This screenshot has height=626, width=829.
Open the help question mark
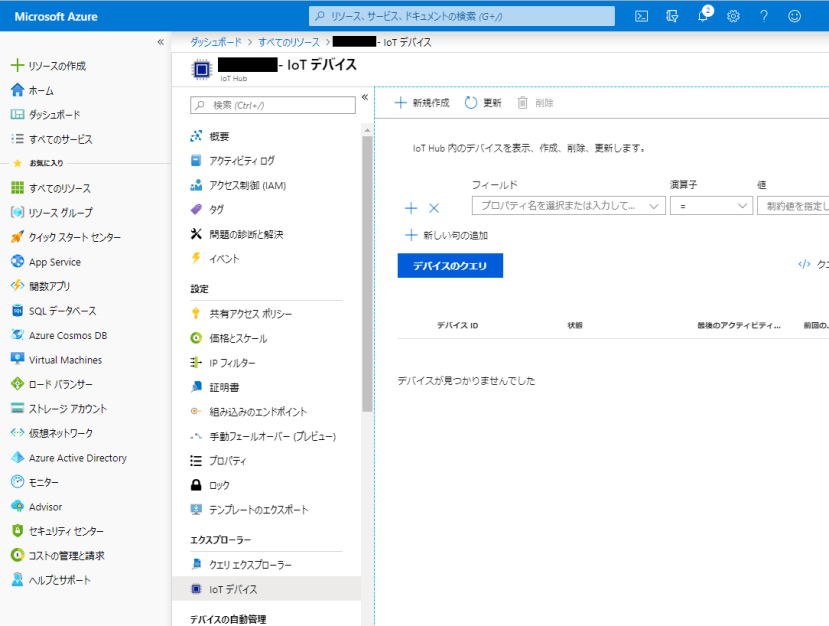[763, 16]
